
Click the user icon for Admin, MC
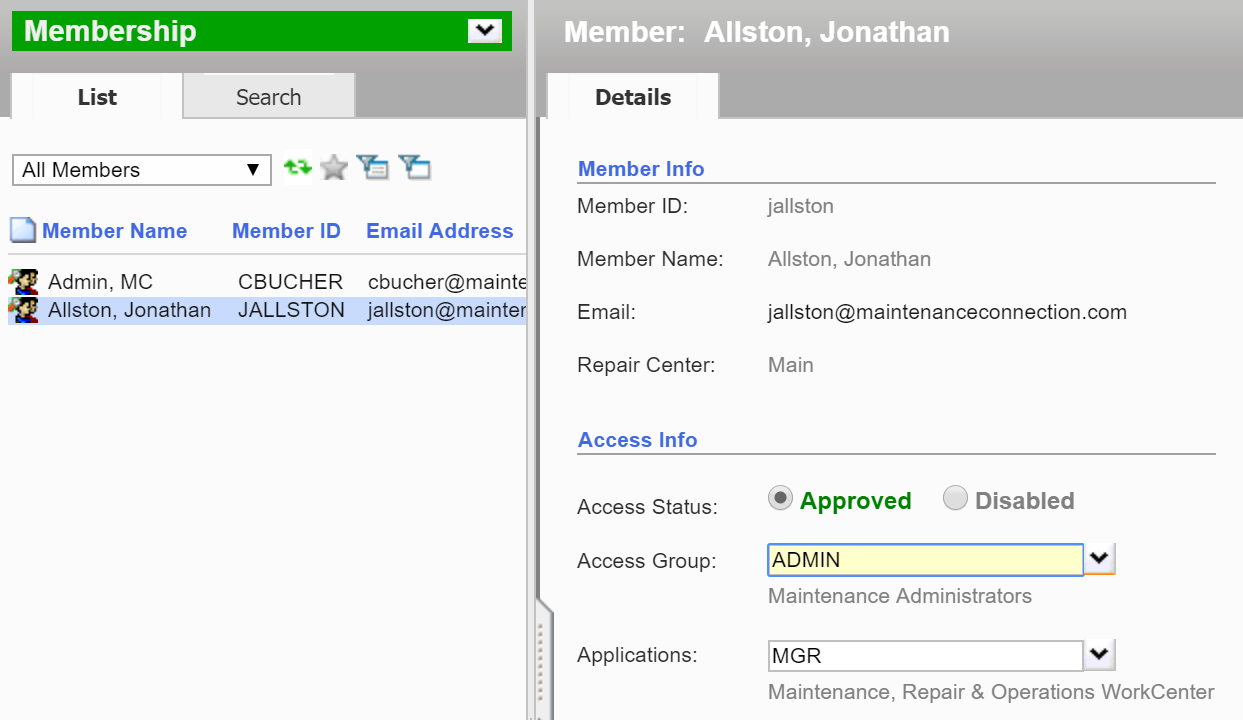[x=23, y=282]
